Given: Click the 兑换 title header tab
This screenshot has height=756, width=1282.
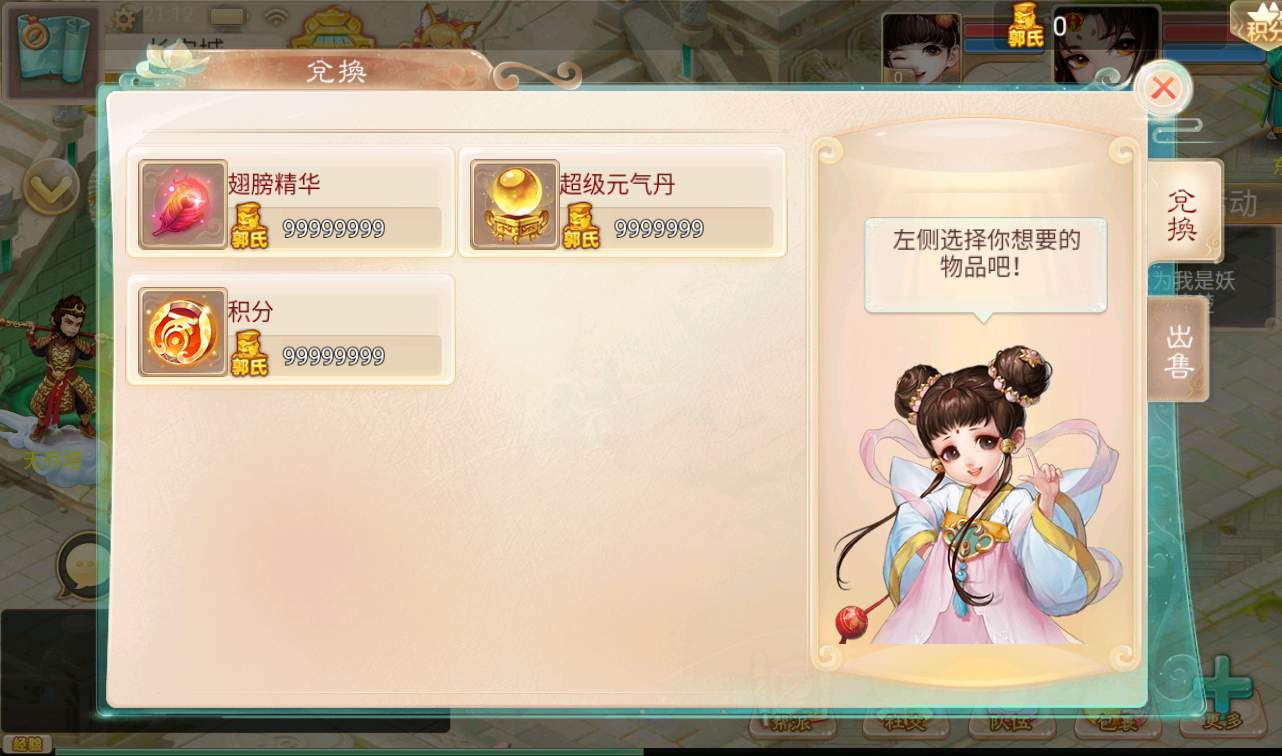Looking at the screenshot, I should tap(336, 72).
